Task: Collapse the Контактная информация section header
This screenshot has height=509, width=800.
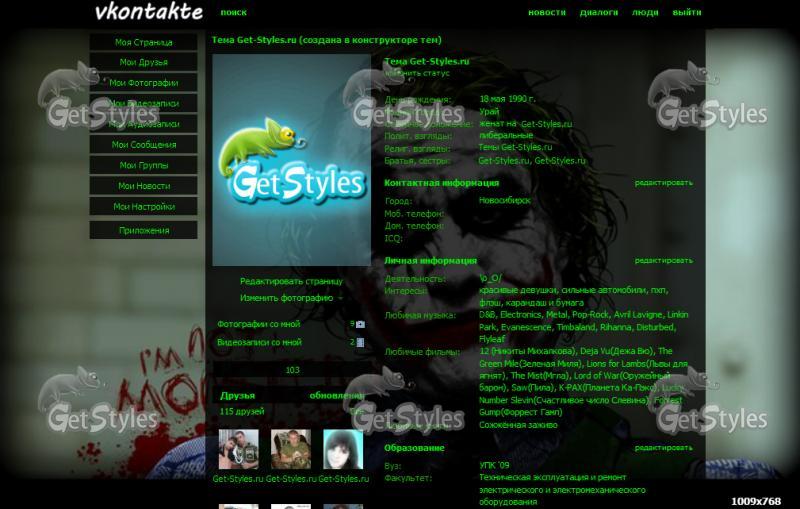Action: click(x=441, y=183)
